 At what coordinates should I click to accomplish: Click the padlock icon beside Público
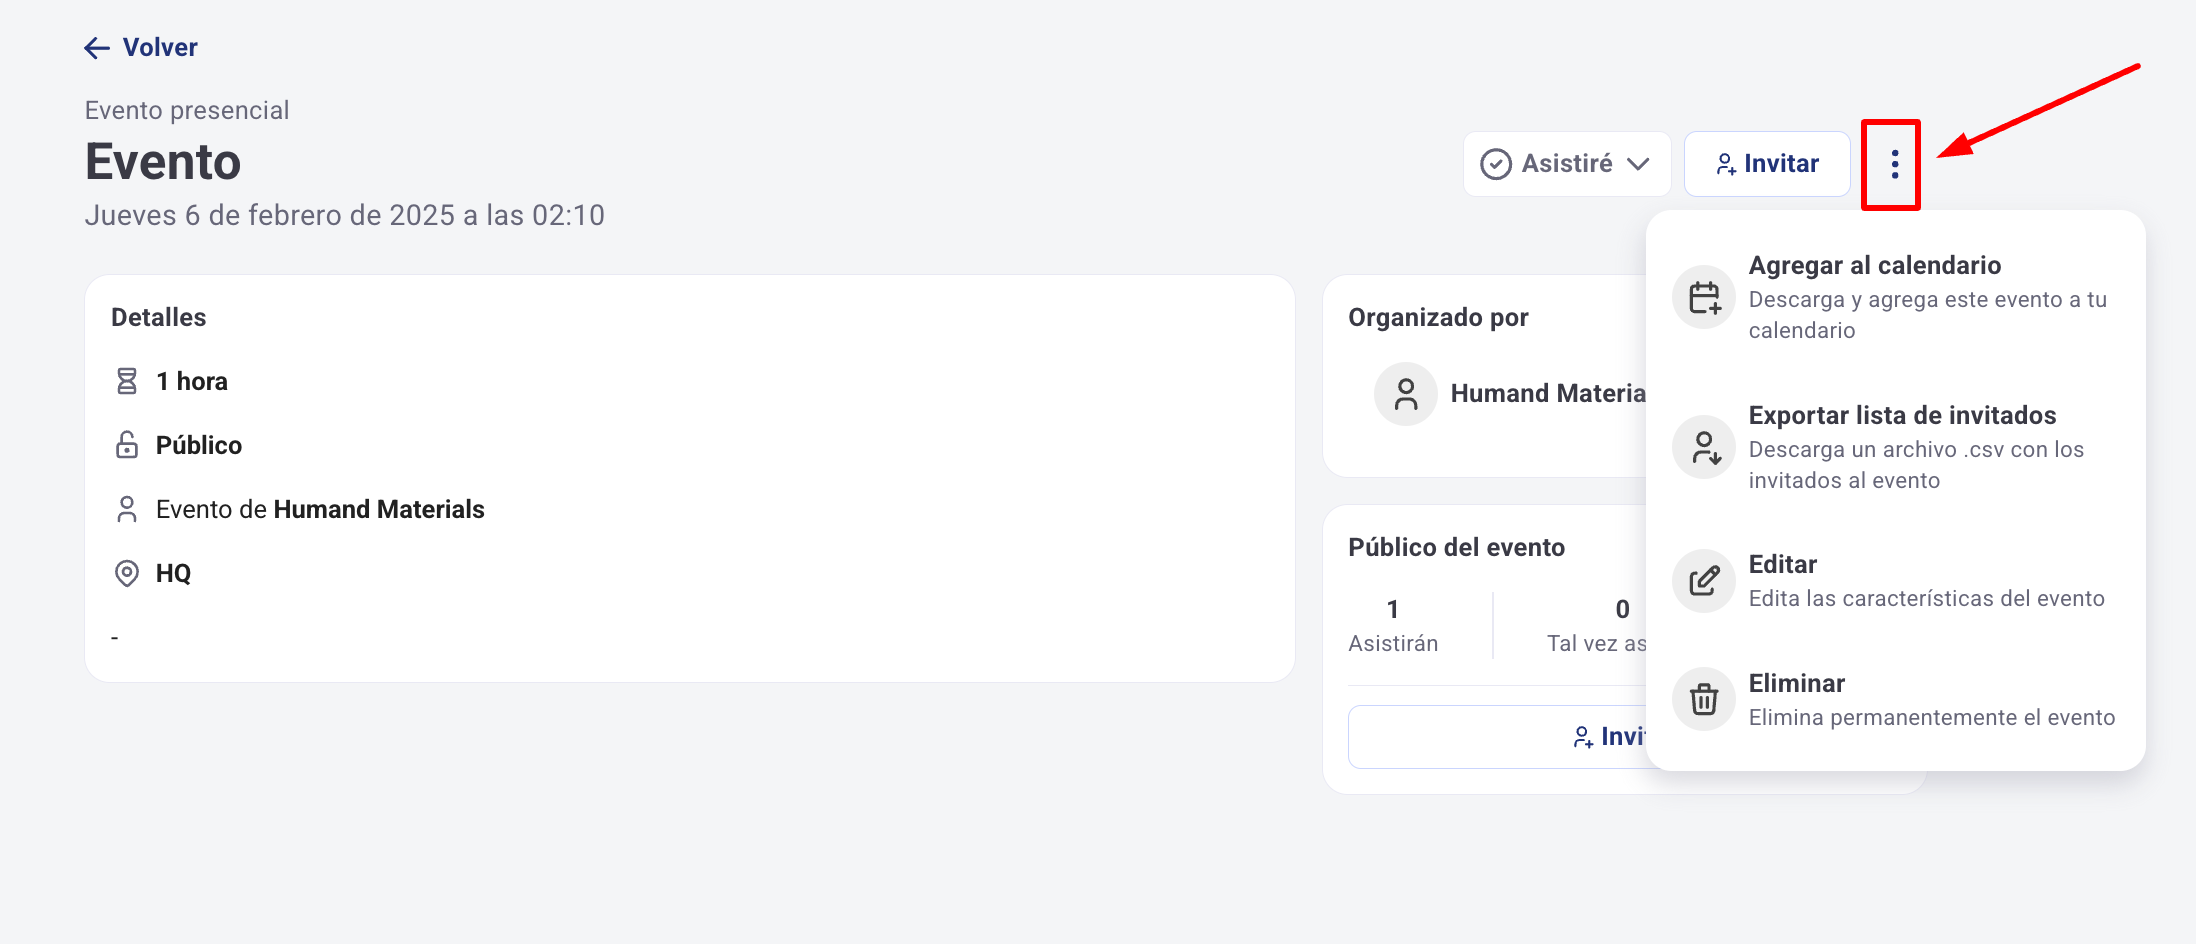click(x=127, y=445)
